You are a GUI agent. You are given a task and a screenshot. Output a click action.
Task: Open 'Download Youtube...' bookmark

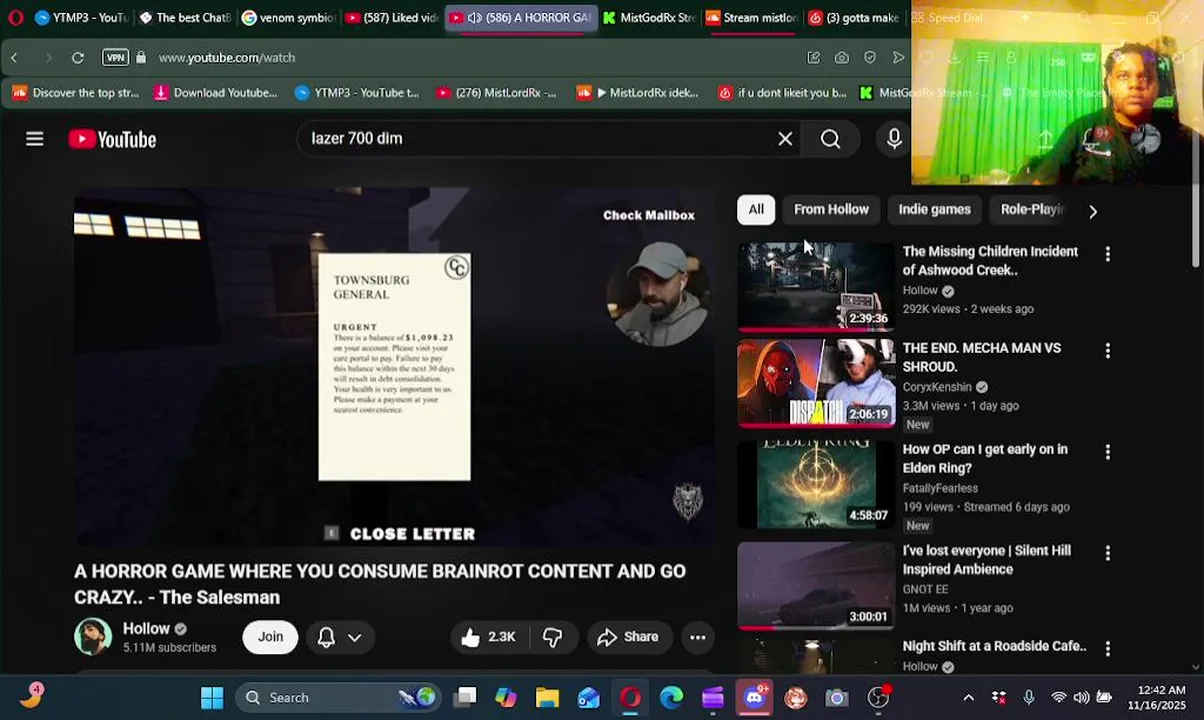[x=215, y=93]
